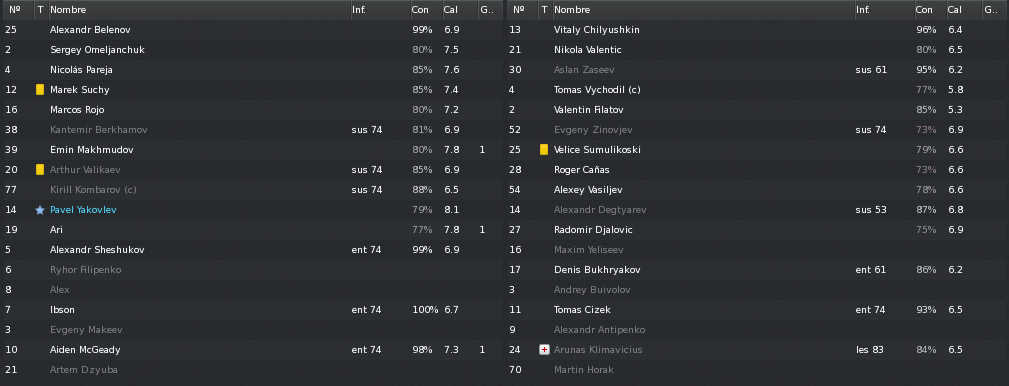The image size is (1009, 386).
Task: Click the T column header in right table
Action: pyautogui.click(x=545, y=10)
